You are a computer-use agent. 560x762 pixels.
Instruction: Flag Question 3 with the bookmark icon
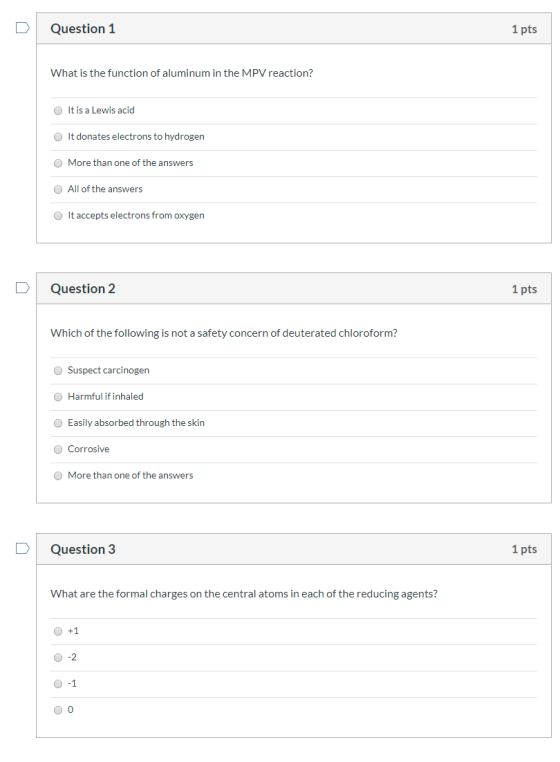tap(22, 548)
